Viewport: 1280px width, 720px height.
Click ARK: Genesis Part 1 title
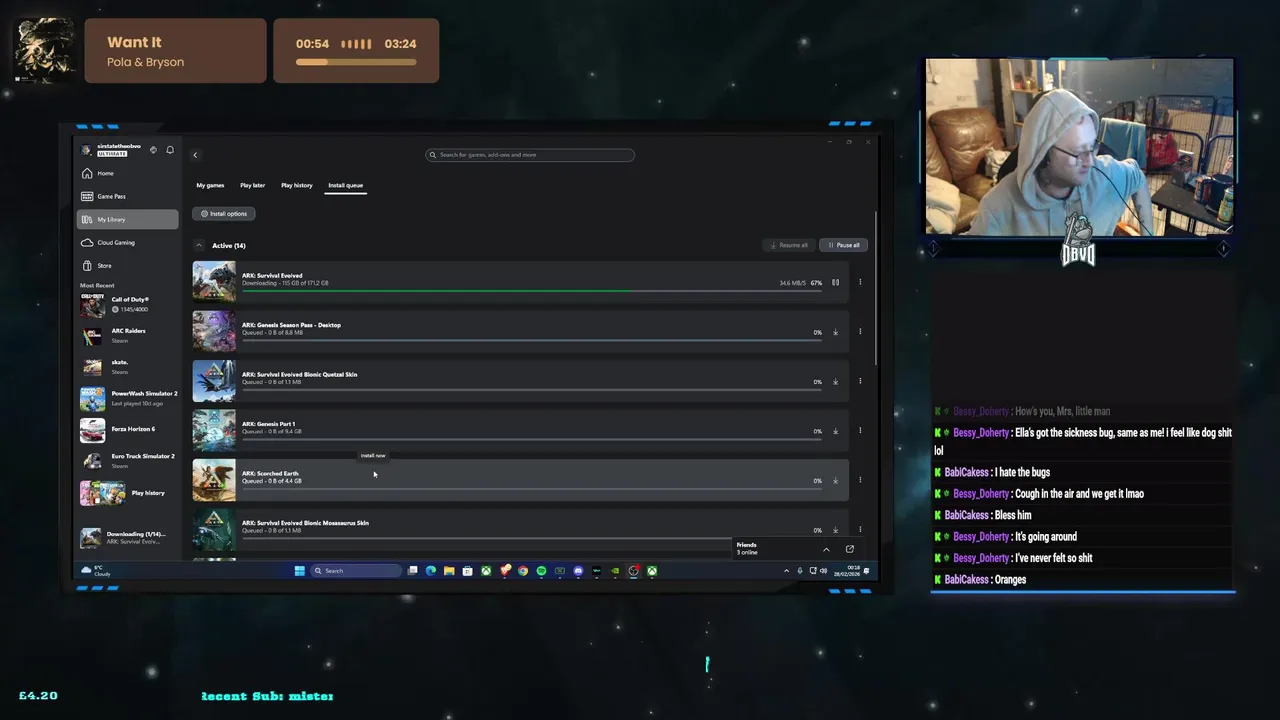pyautogui.click(x=268, y=424)
